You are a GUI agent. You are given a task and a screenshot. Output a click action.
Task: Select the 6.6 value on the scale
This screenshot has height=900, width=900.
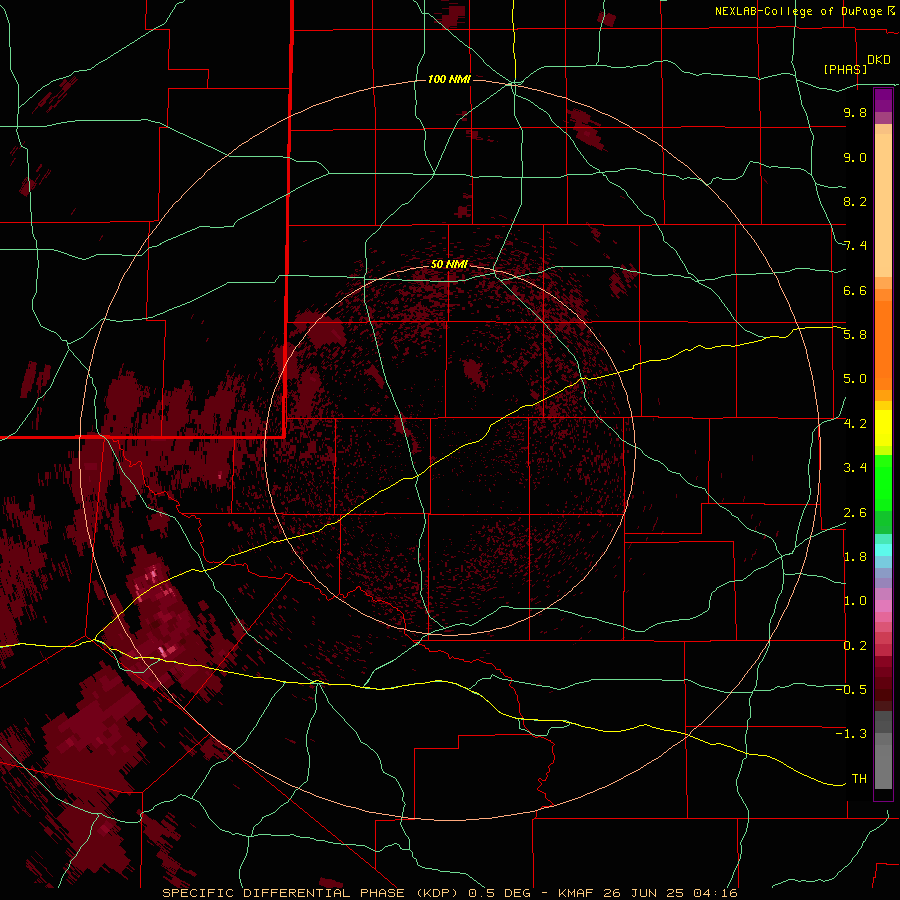(x=855, y=290)
